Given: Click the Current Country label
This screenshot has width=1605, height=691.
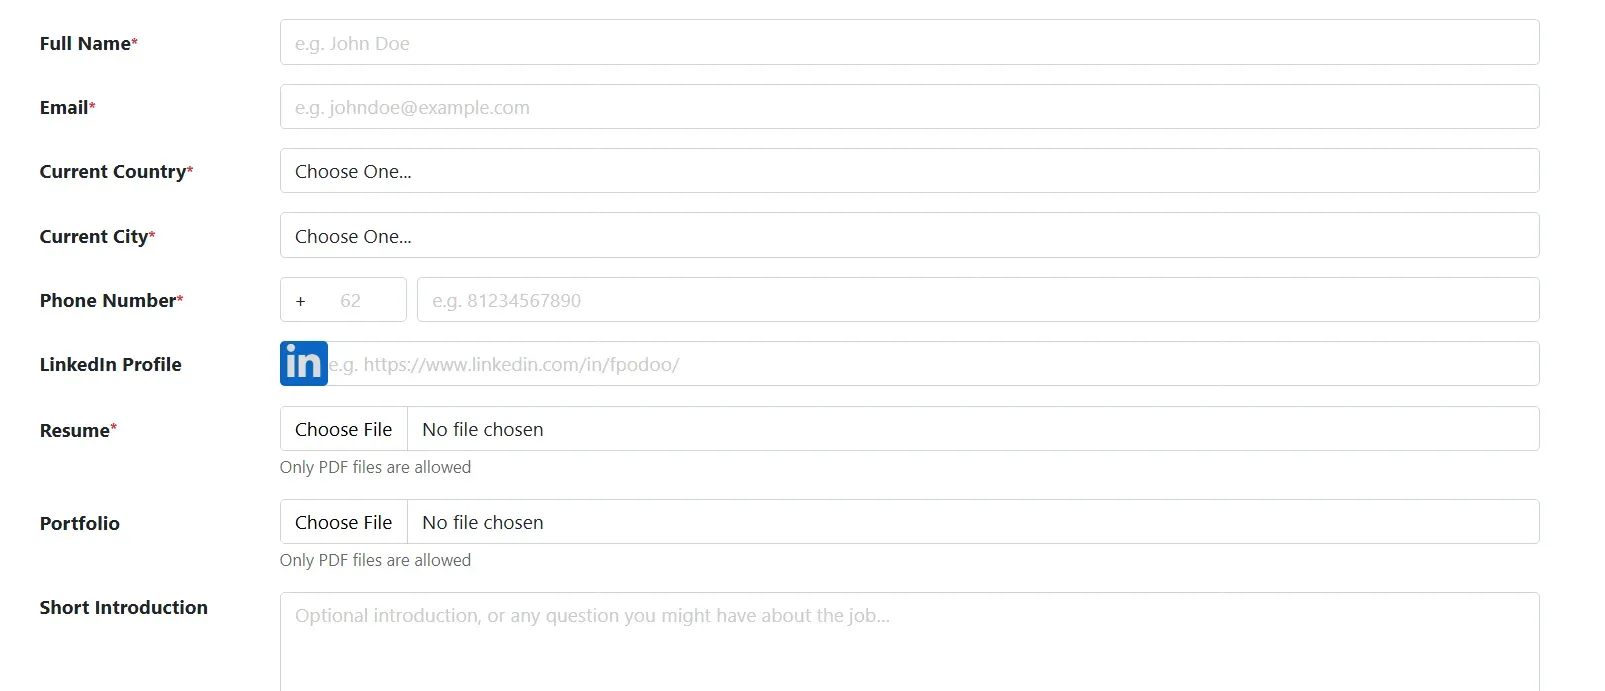Looking at the screenshot, I should (112, 172).
